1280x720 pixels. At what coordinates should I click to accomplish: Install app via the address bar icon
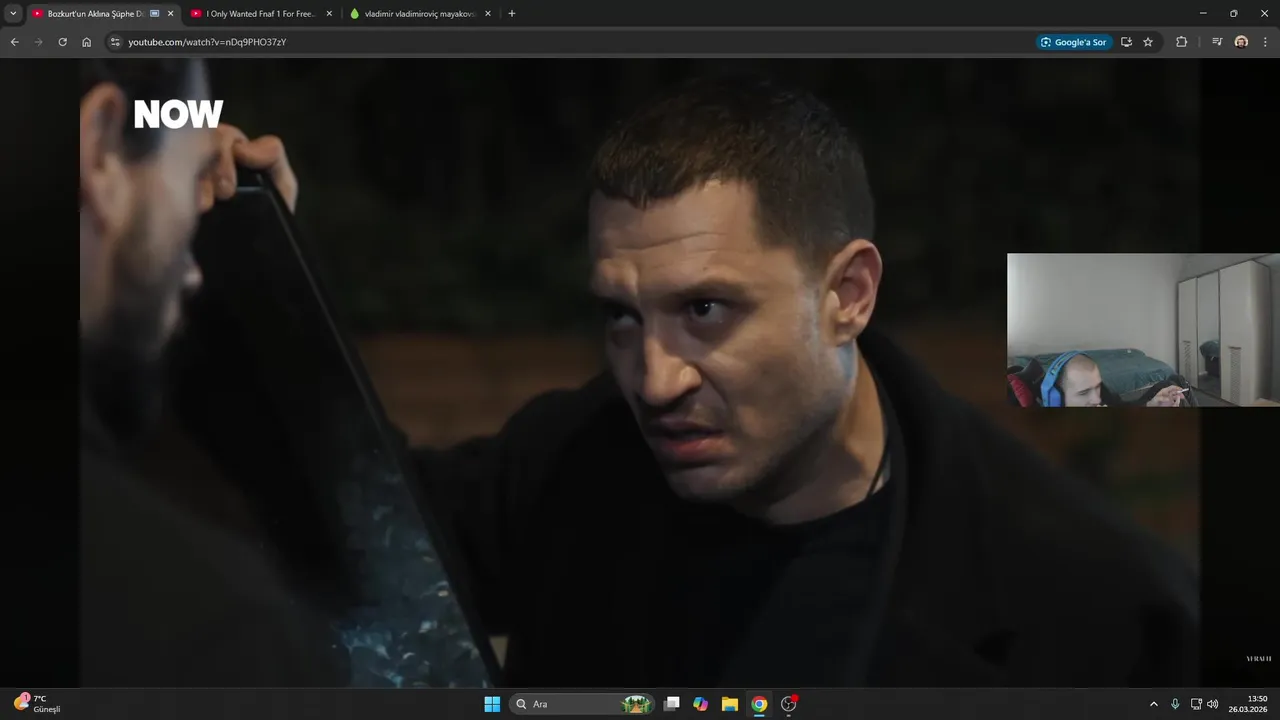(x=1126, y=42)
